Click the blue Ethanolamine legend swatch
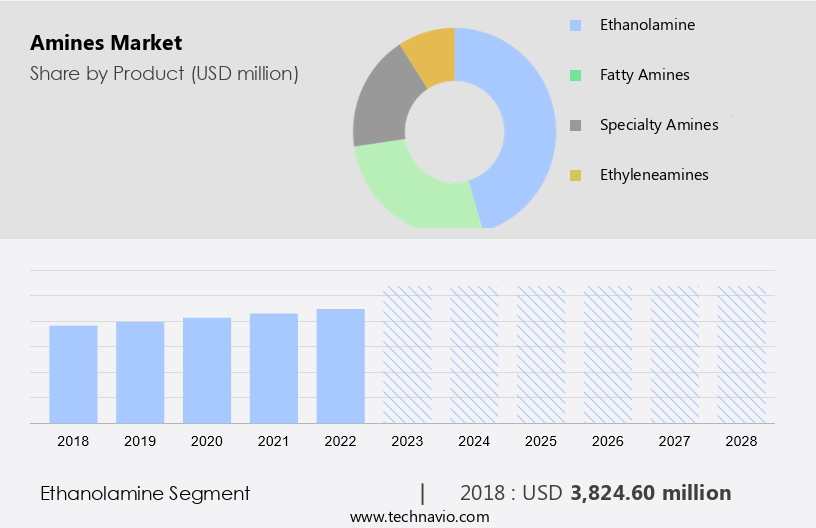Screen dimensions: 816x528 click(x=575, y=25)
